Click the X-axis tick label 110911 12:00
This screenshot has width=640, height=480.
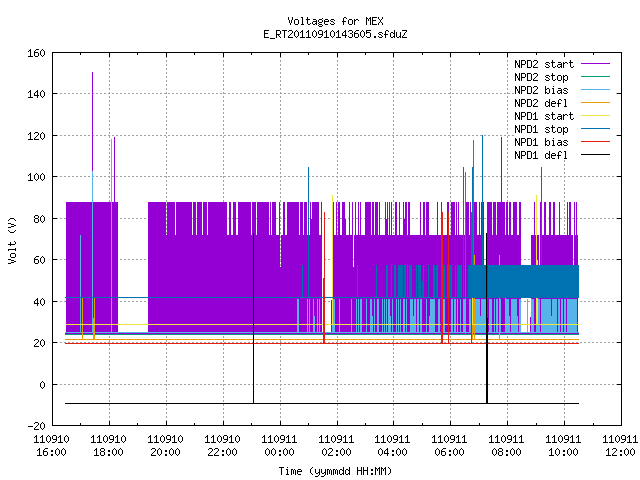click(620, 446)
